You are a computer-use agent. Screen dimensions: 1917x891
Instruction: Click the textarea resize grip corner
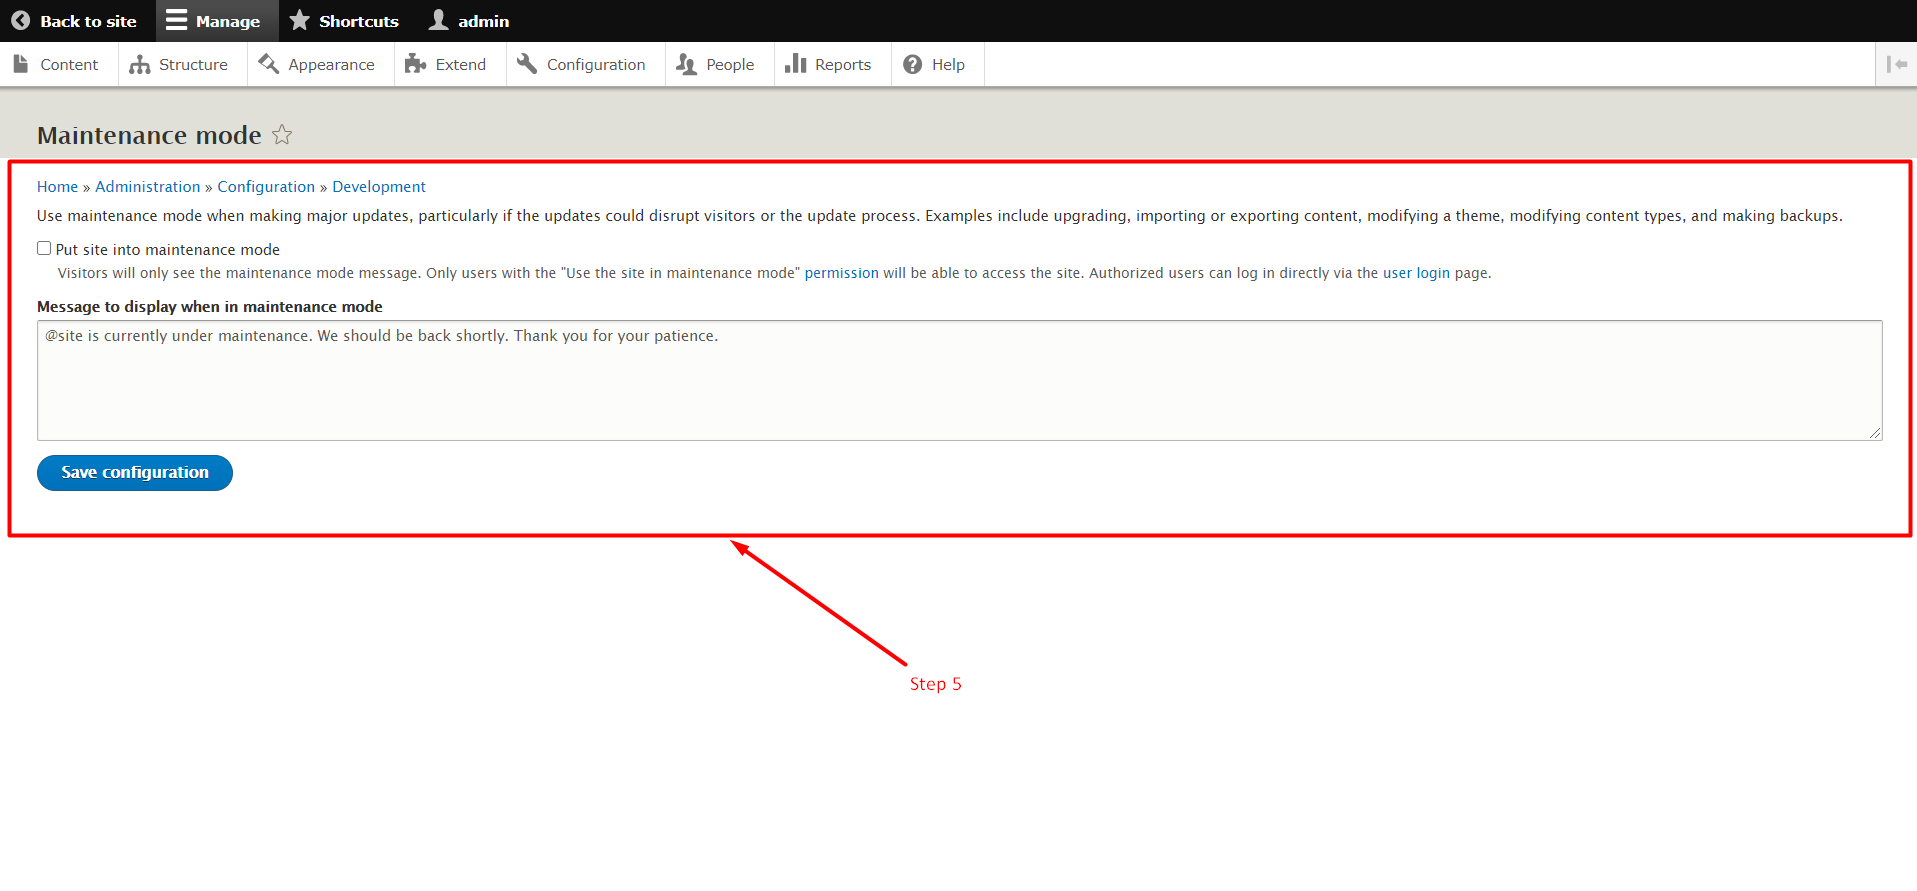(x=1875, y=433)
